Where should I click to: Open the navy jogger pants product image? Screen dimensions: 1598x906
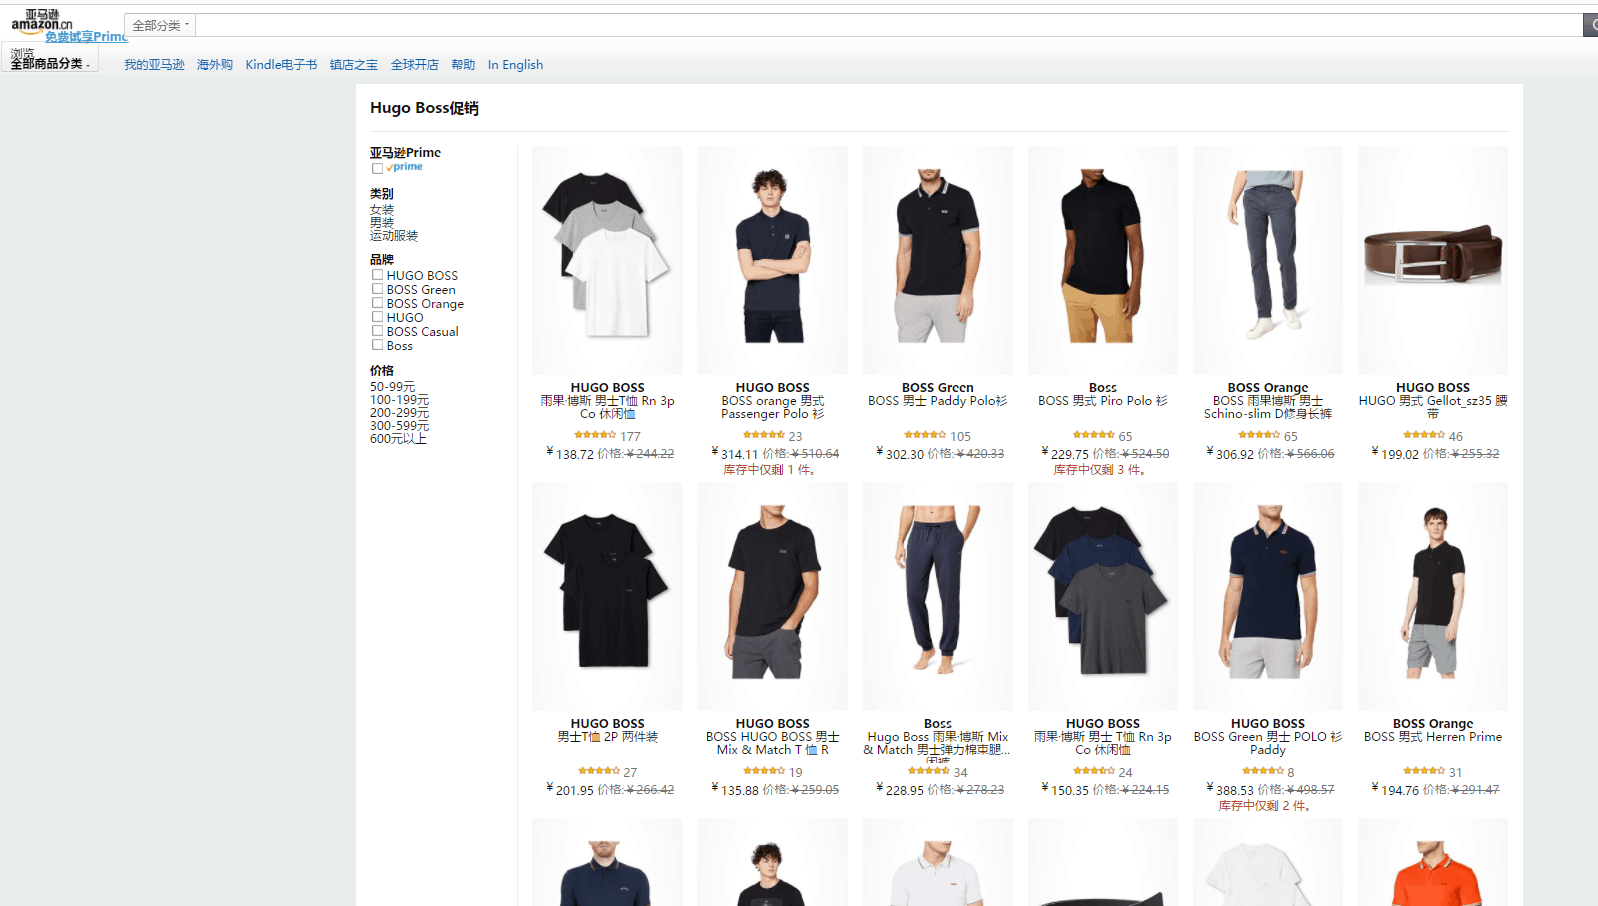click(938, 597)
